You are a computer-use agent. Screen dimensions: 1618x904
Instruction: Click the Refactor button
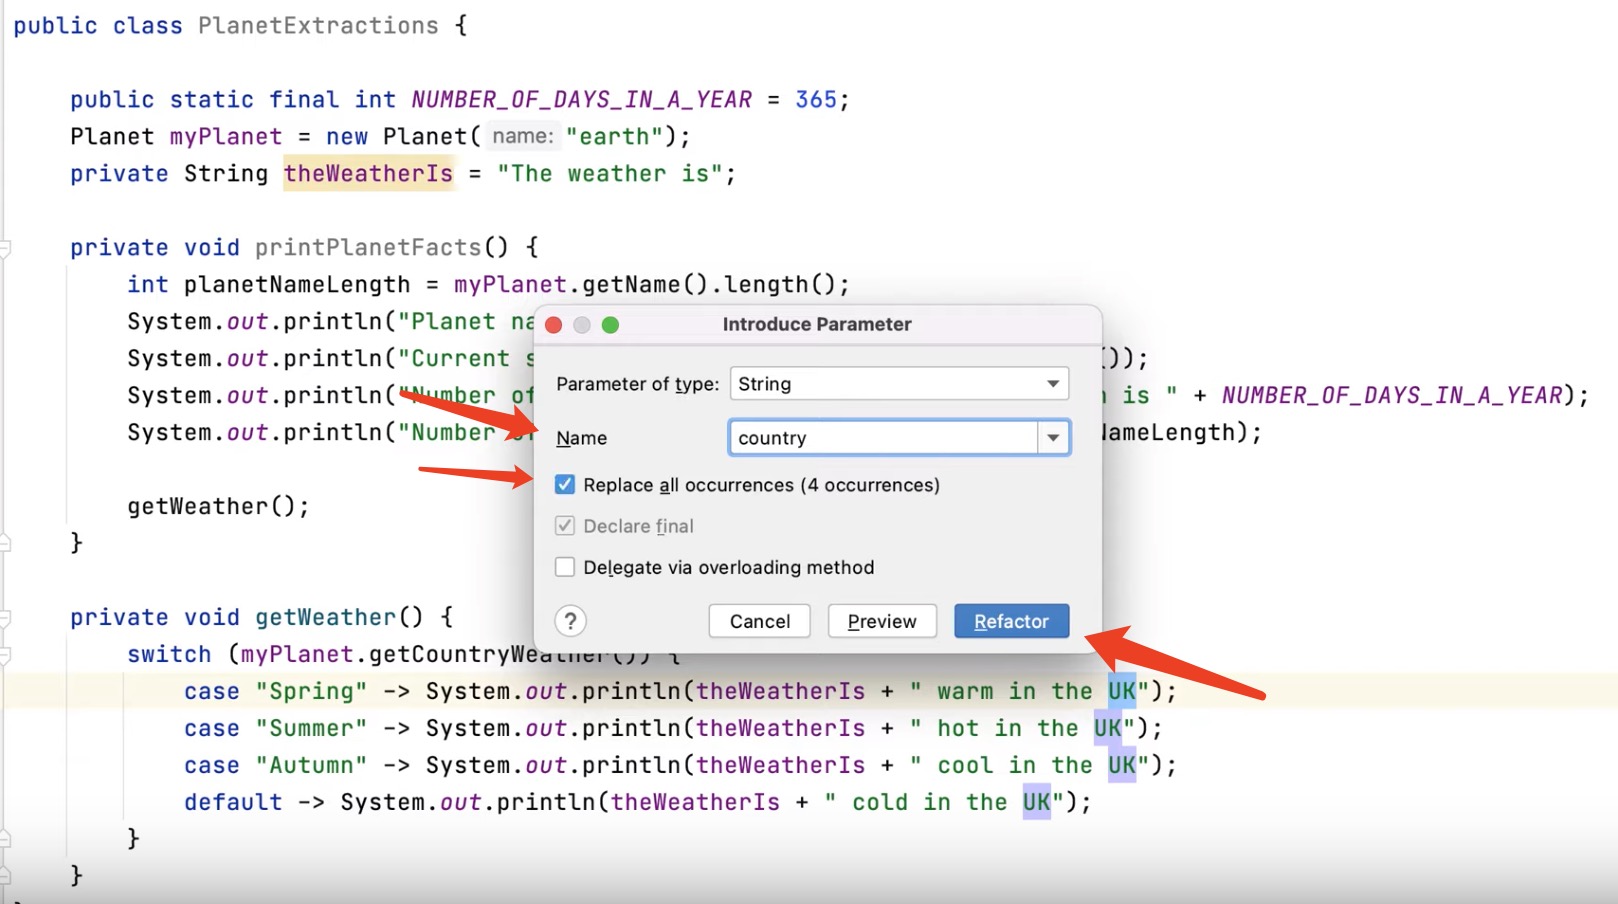click(1011, 621)
